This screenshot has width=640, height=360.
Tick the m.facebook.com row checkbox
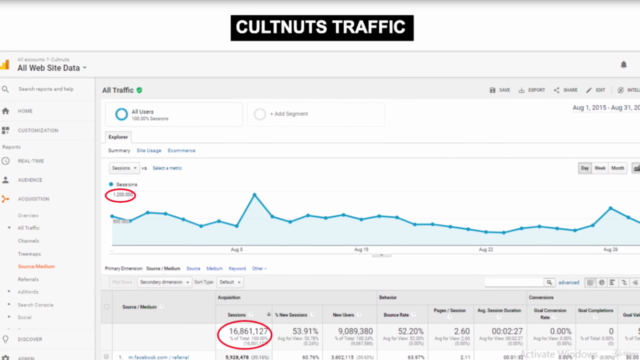[107, 357]
